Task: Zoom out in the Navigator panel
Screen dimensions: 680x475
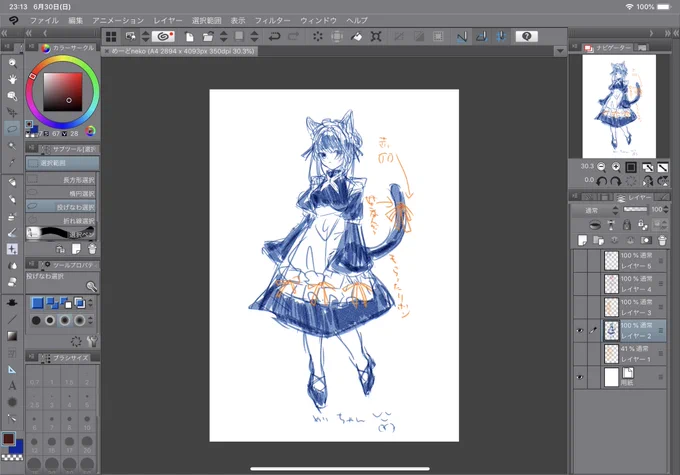Action: click(602, 167)
